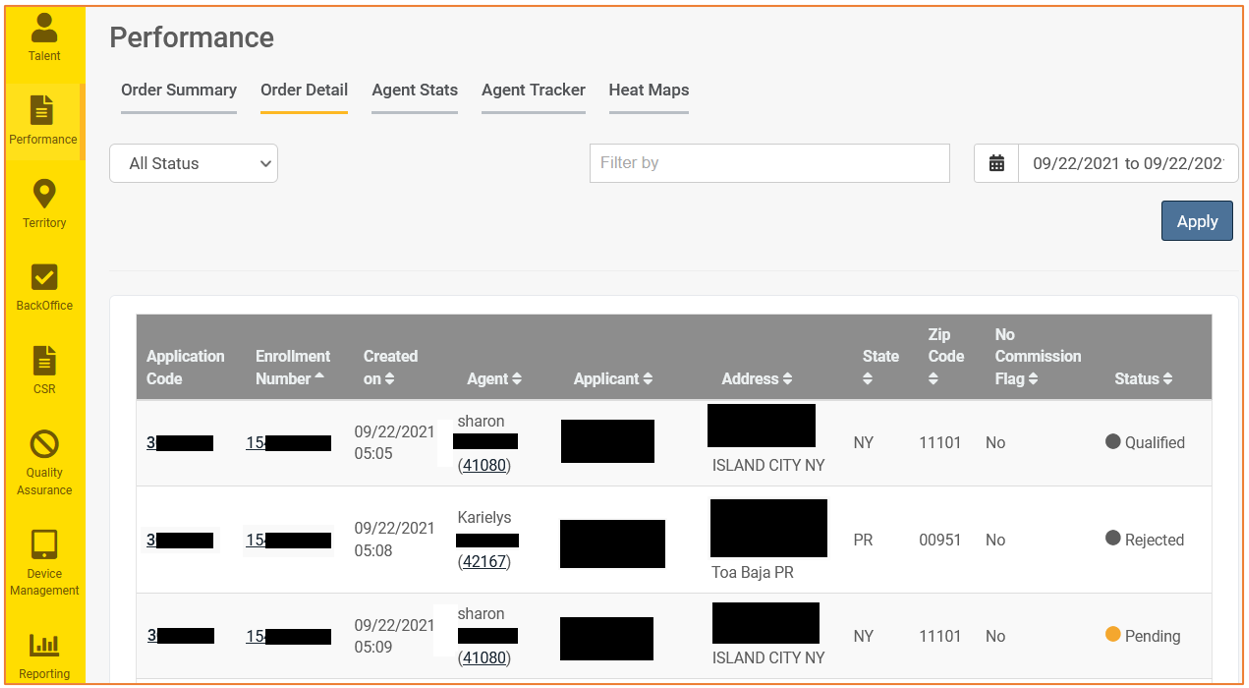Open agent link 42167 for Karielys
This screenshot has width=1249, height=688.
point(484,562)
